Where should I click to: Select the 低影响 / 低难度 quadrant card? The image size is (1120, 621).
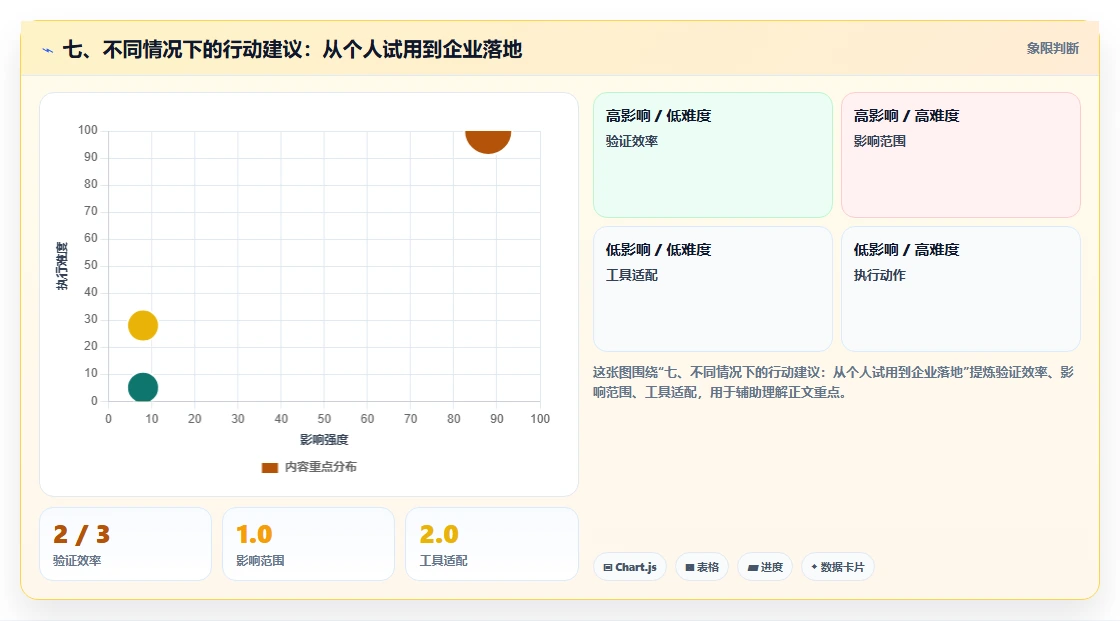coord(713,289)
